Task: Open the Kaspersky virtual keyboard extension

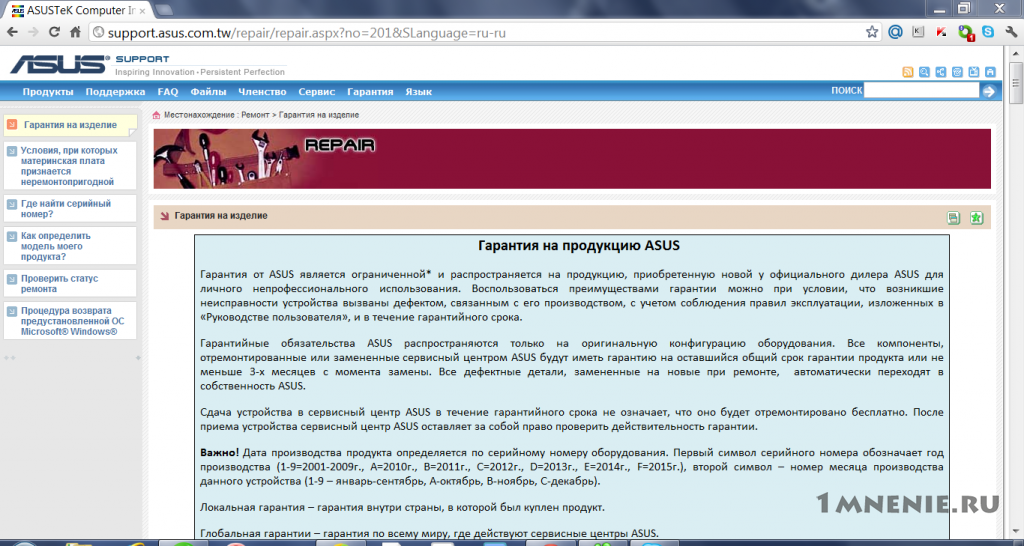Action: 918,32
